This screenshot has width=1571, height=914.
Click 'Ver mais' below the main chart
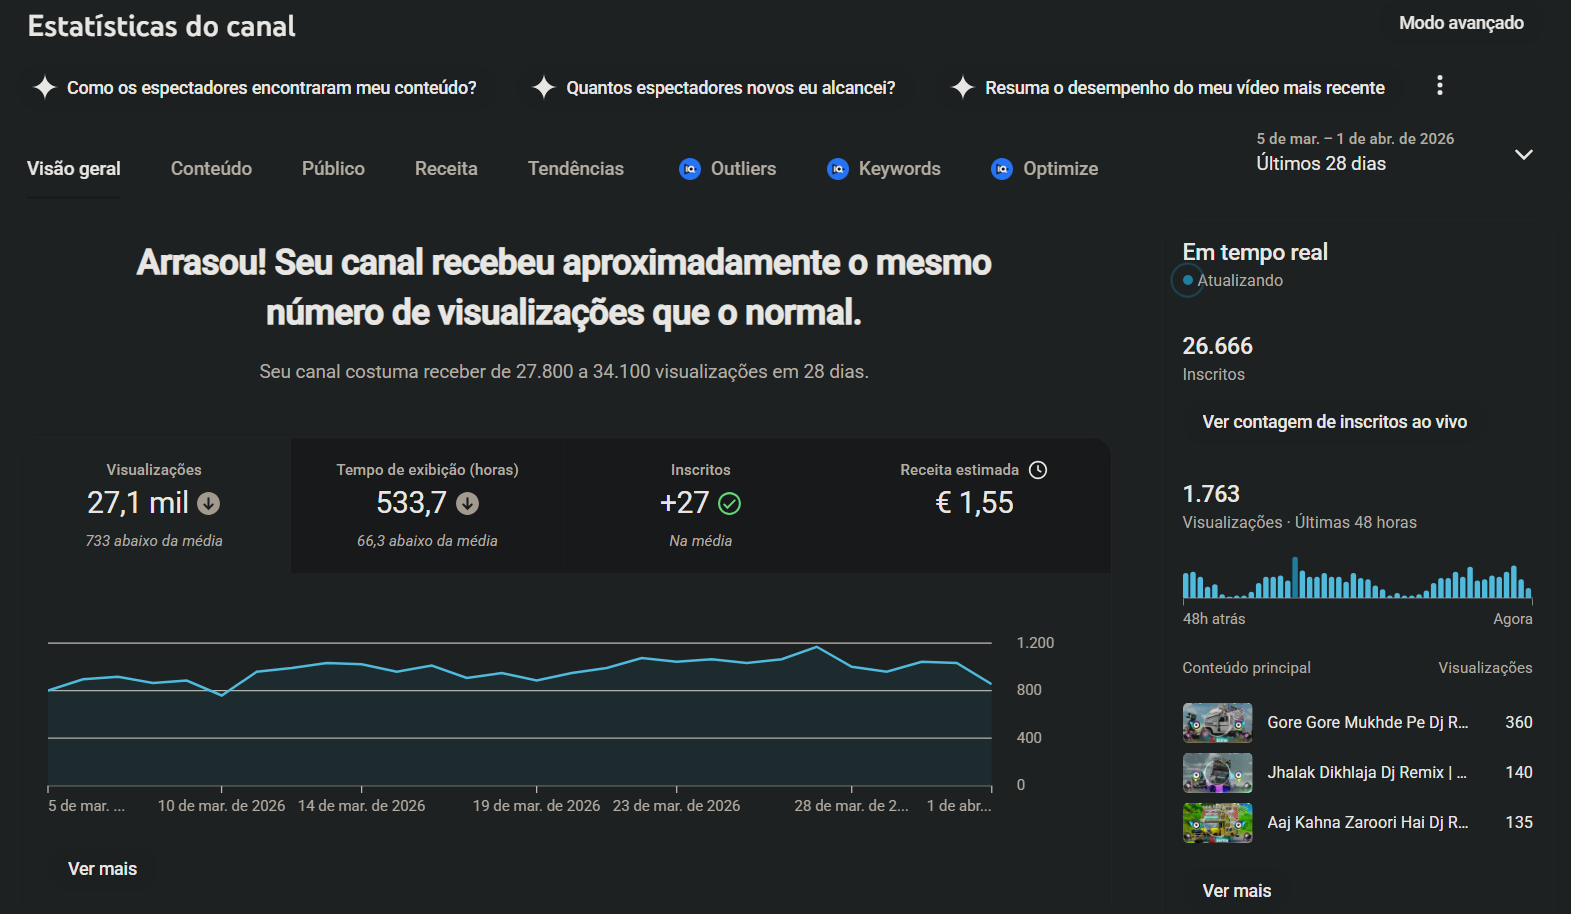pyautogui.click(x=102, y=869)
